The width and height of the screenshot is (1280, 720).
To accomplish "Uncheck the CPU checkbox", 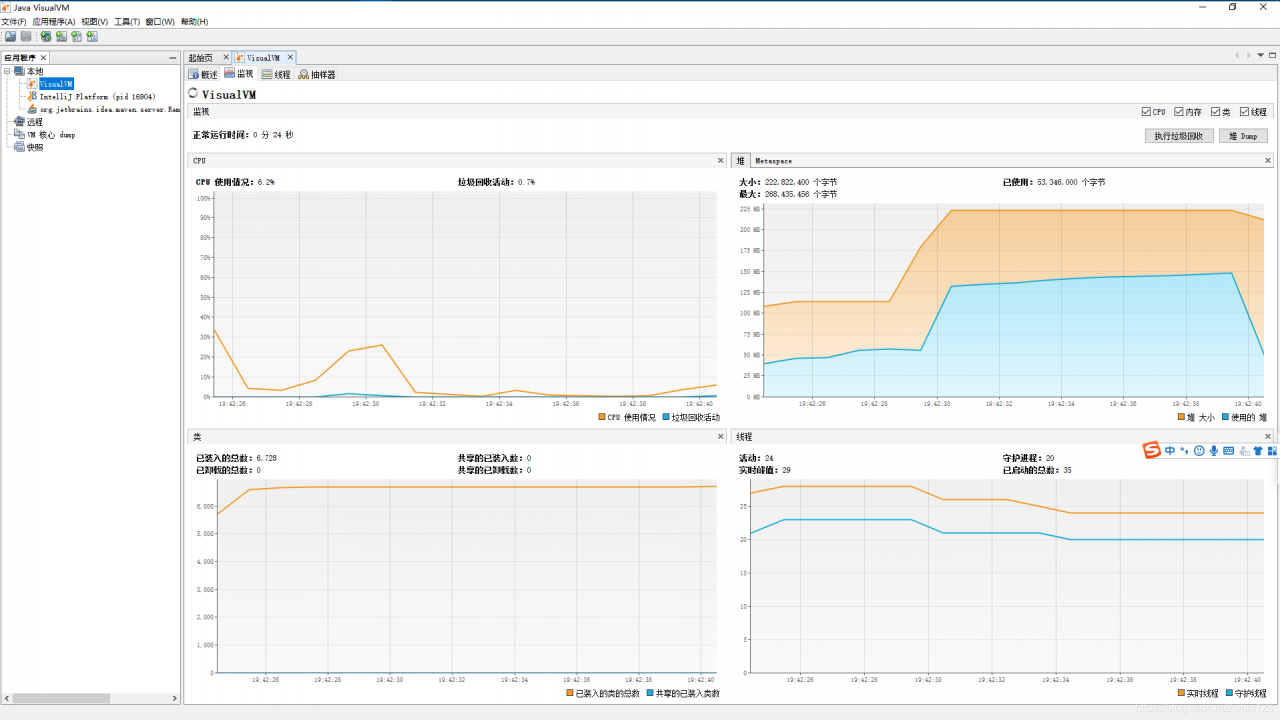I will pyautogui.click(x=1147, y=112).
